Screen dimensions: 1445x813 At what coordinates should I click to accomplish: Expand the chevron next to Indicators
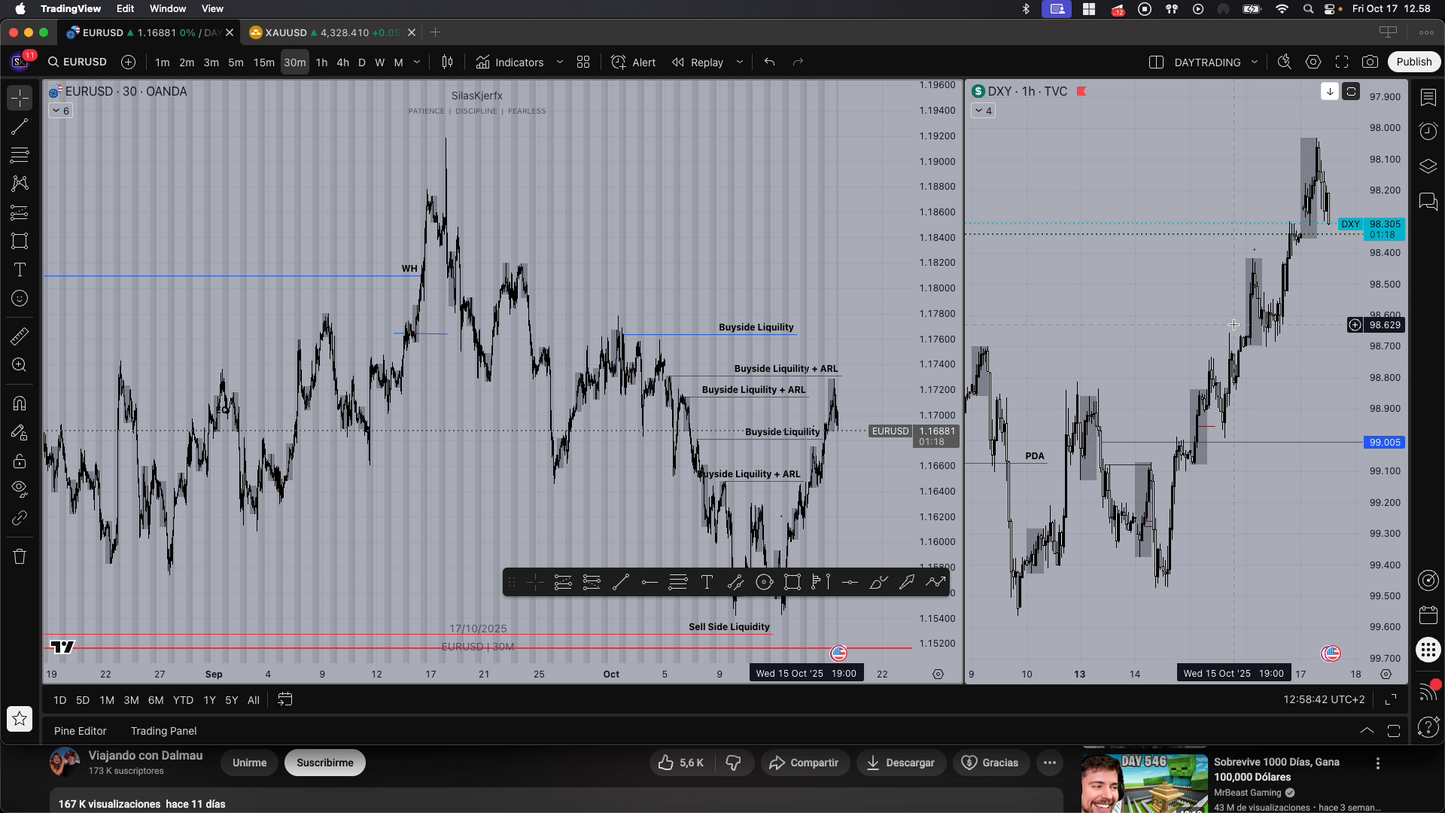(x=559, y=62)
